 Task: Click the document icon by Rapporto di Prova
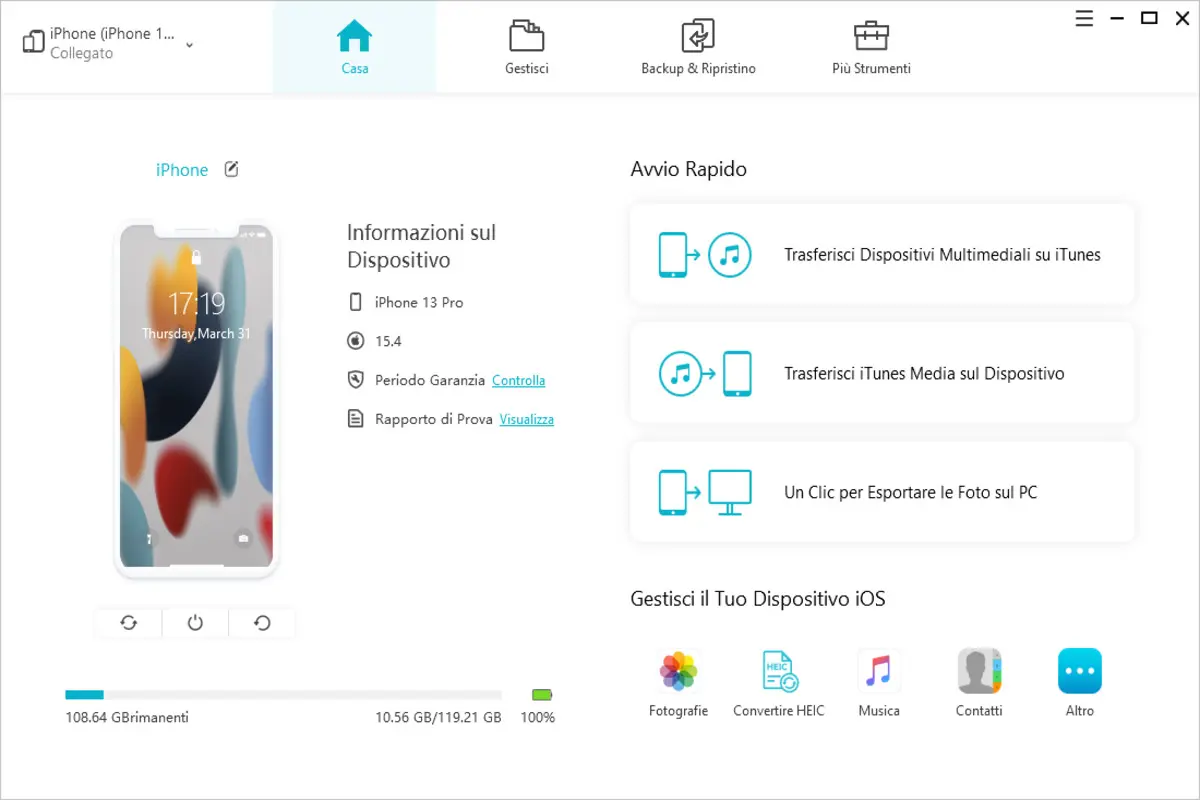(355, 419)
